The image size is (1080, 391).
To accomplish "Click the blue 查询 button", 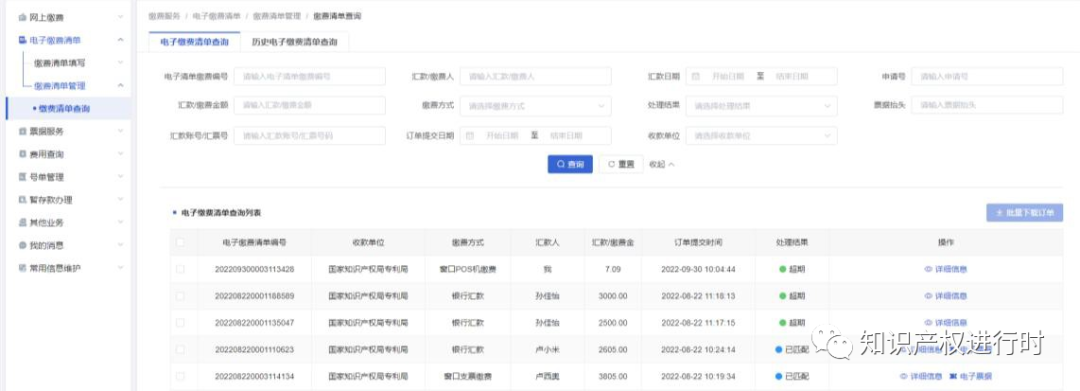I will coord(570,165).
